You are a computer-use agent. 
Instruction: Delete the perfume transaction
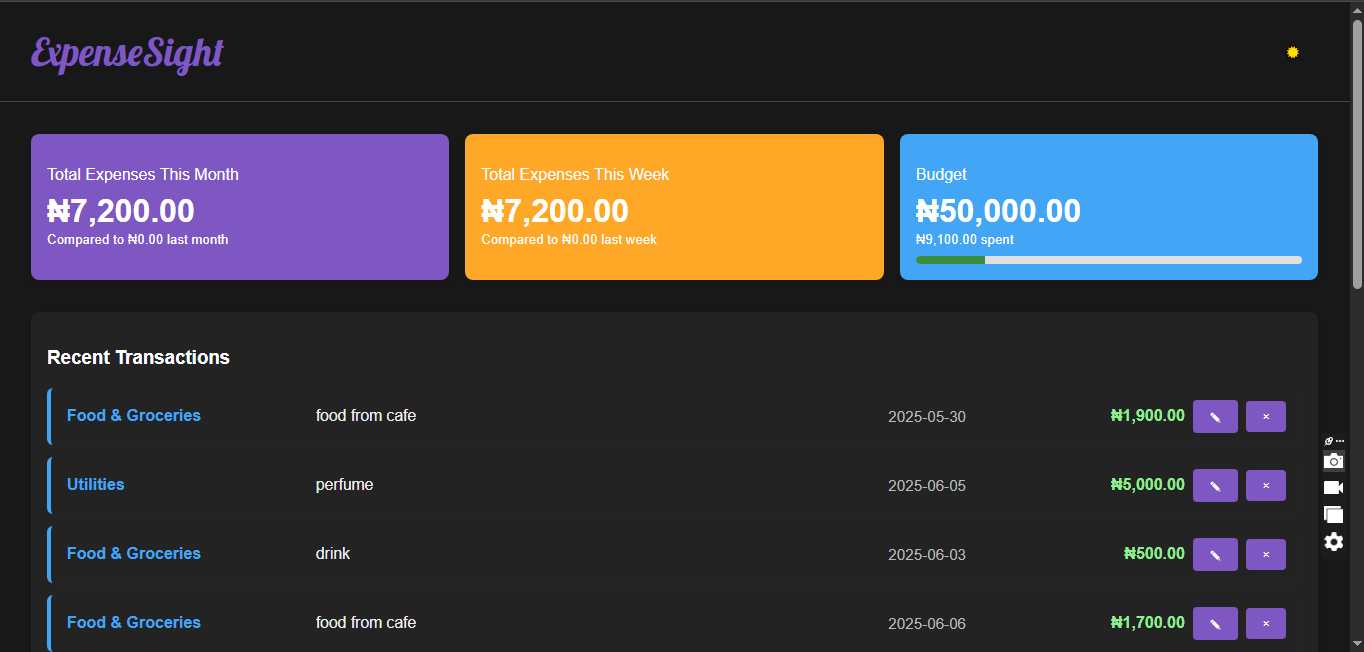point(1266,486)
